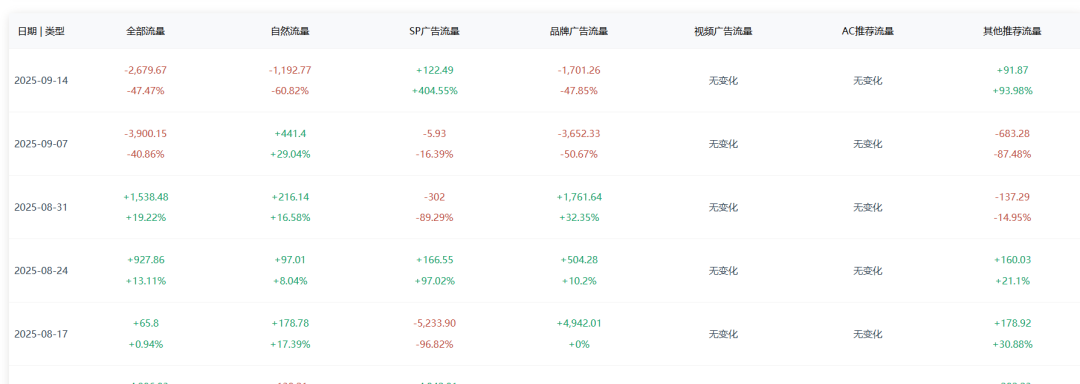Click the +166.55 SP ad value
The height and width of the screenshot is (384, 1080).
point(434,260)
